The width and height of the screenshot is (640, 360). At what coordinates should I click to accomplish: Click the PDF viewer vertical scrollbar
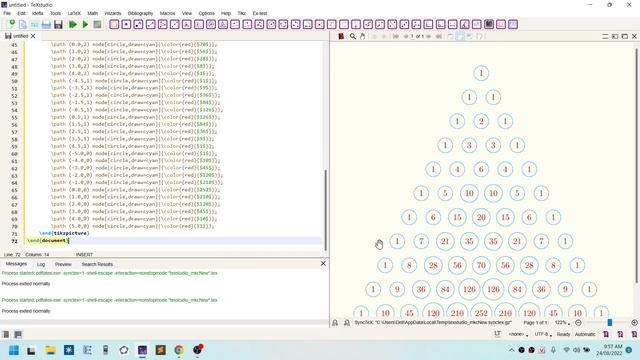pyautogui.click(x=637, y=165)
